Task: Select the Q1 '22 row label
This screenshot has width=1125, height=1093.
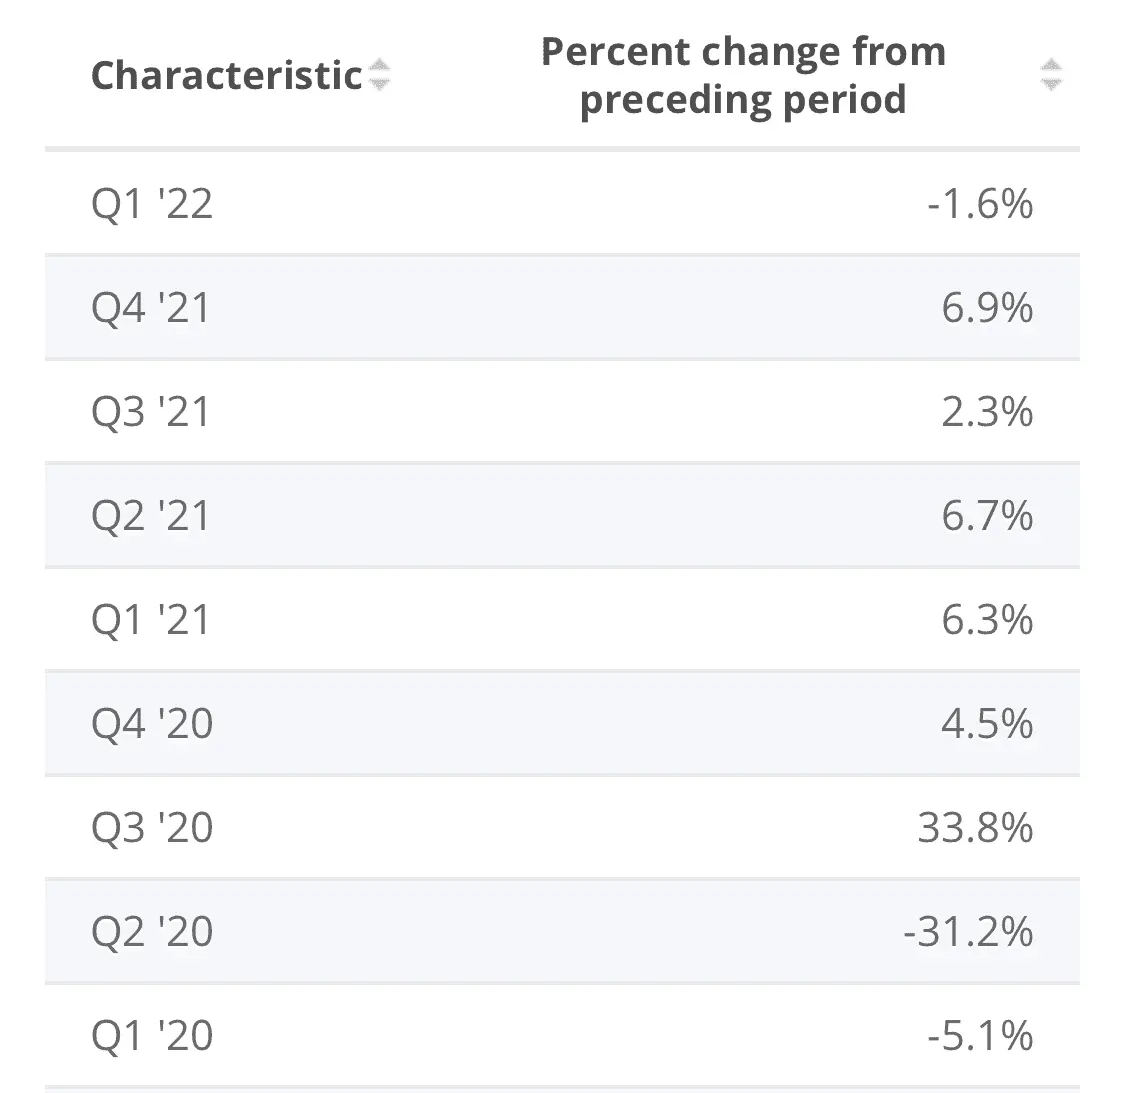Action: [152, 204]
